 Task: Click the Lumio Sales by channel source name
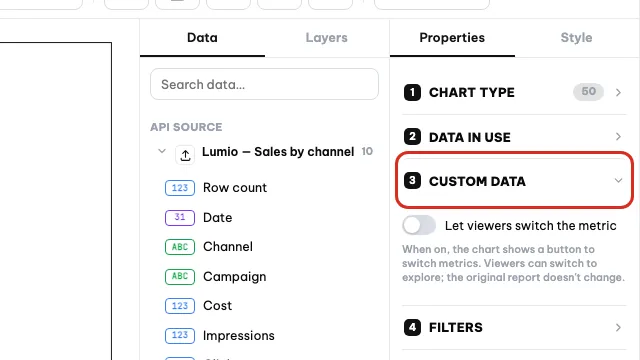(278, 152)
